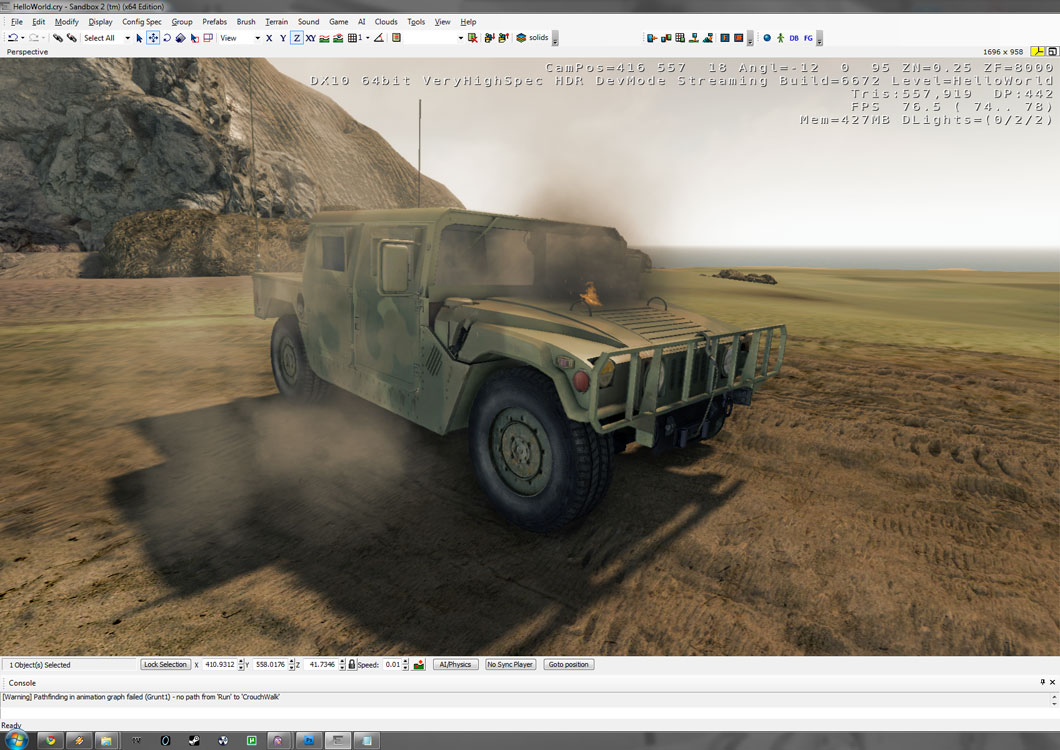Click the Unlink object icon

click(x=71, y=38)
